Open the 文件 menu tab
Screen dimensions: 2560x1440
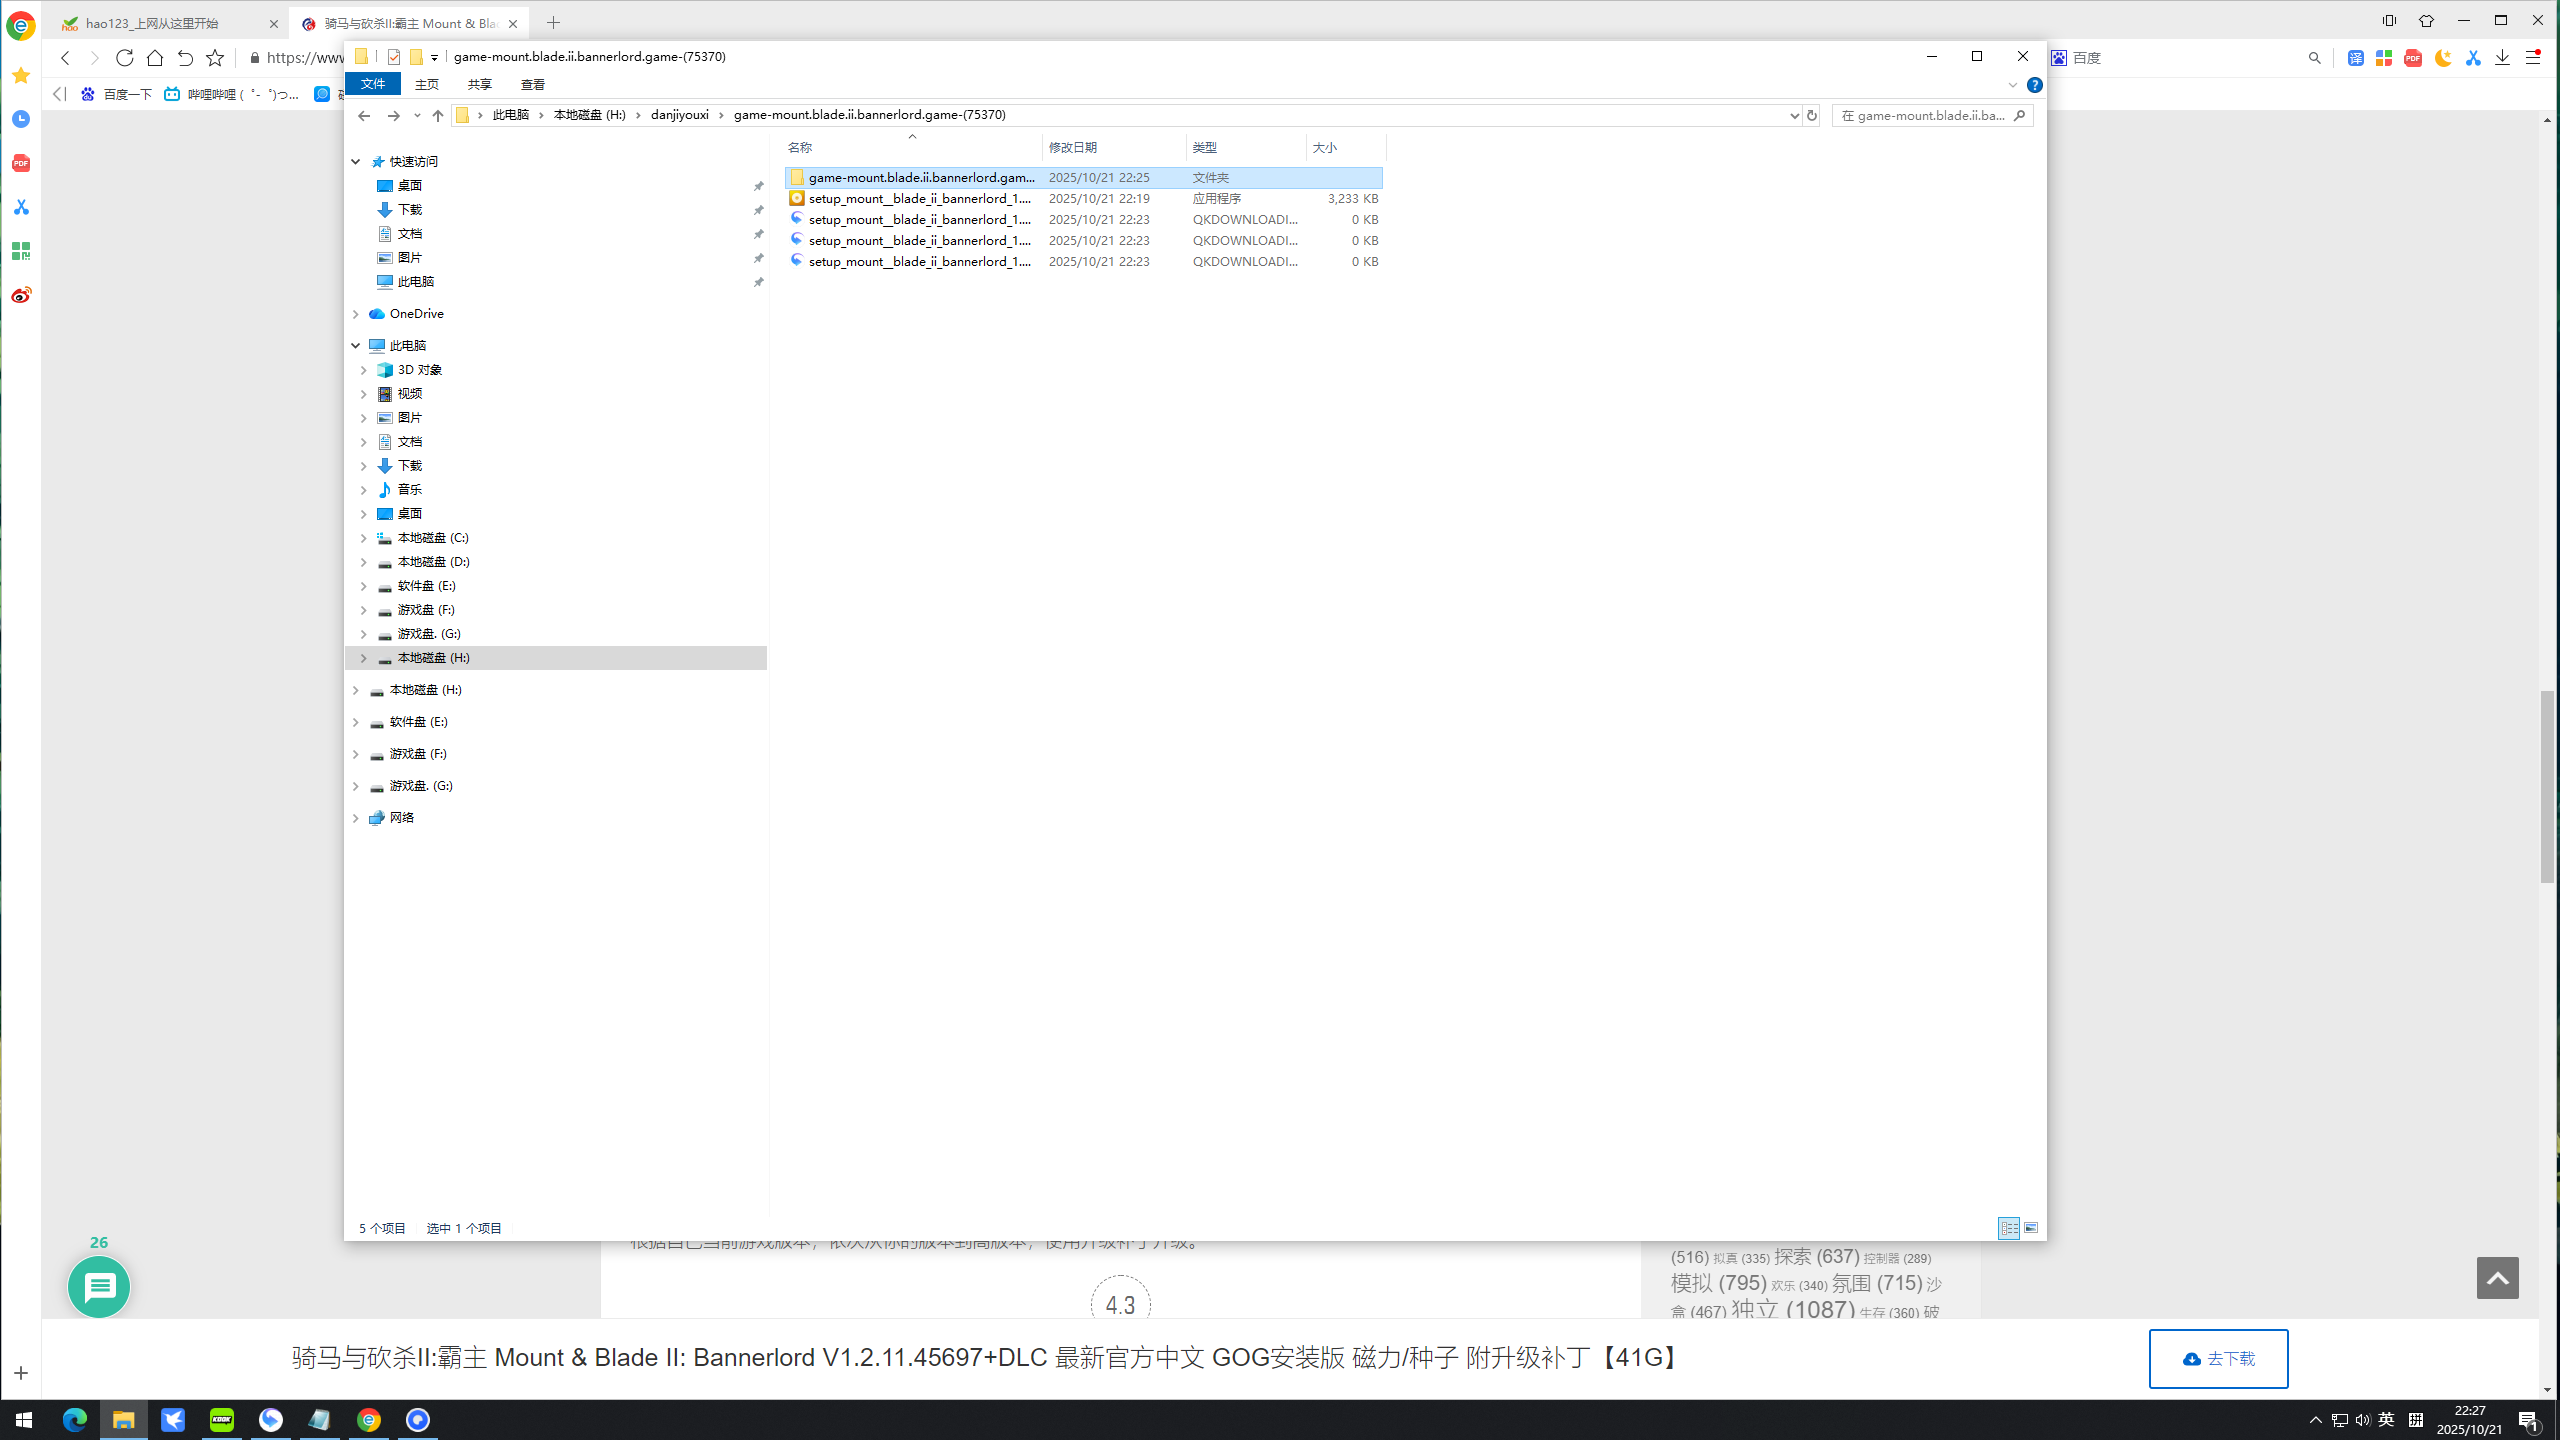[x=372, y=84]
